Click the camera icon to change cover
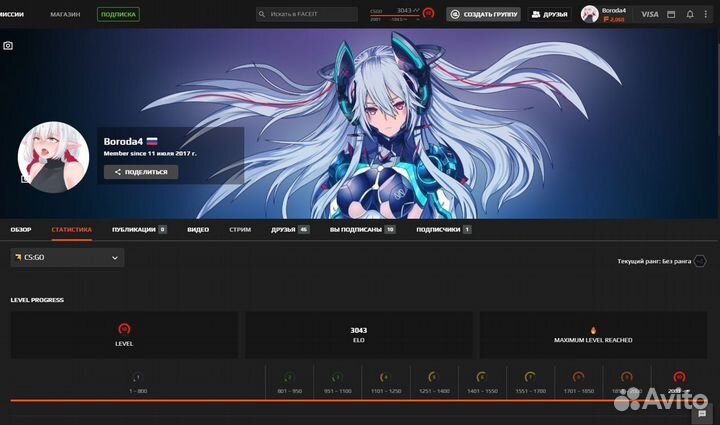This screenshot has height=425, width=720. pyautogui.click(x=8, y=46)
